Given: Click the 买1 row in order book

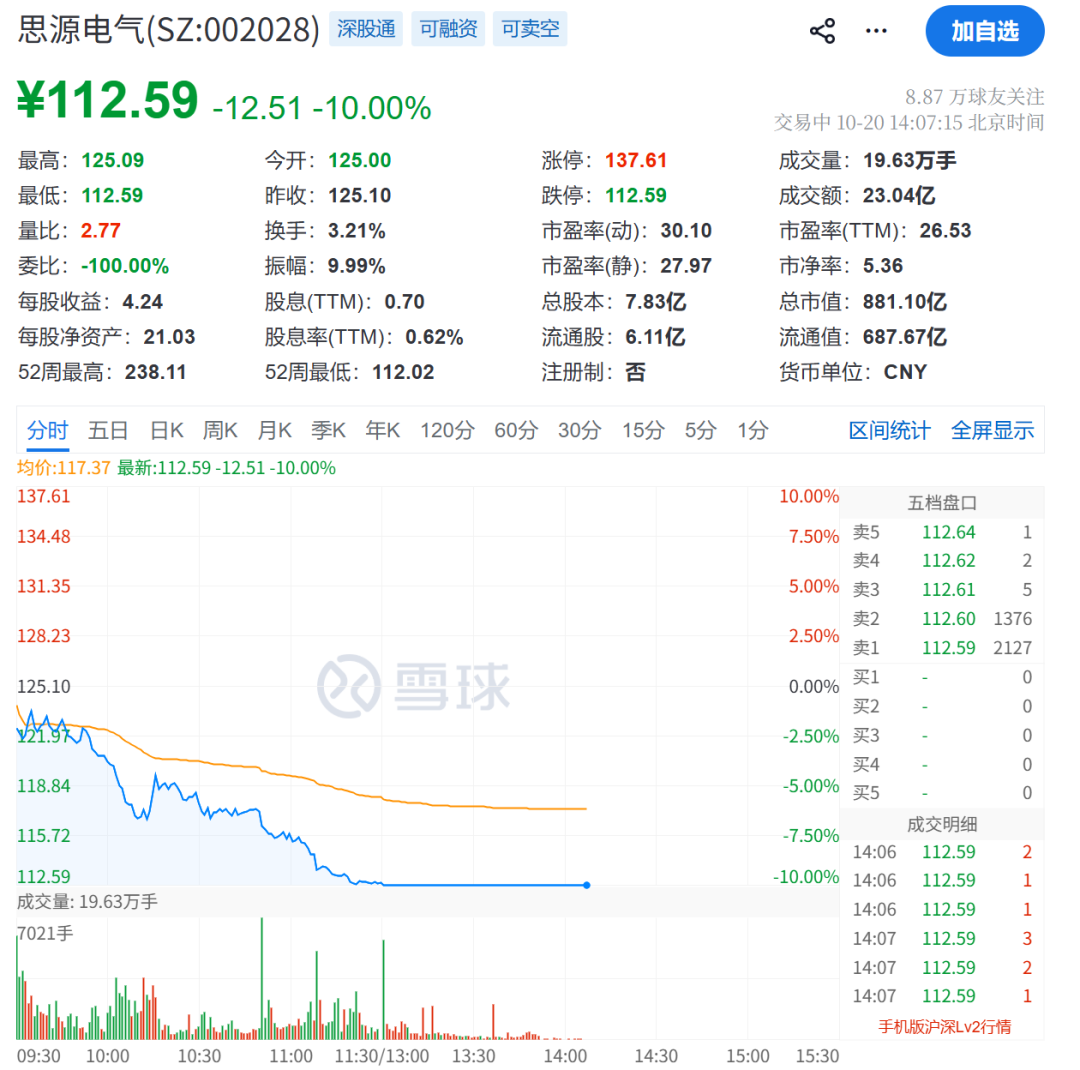Looking at the screenshot, I should coord(942,677).
